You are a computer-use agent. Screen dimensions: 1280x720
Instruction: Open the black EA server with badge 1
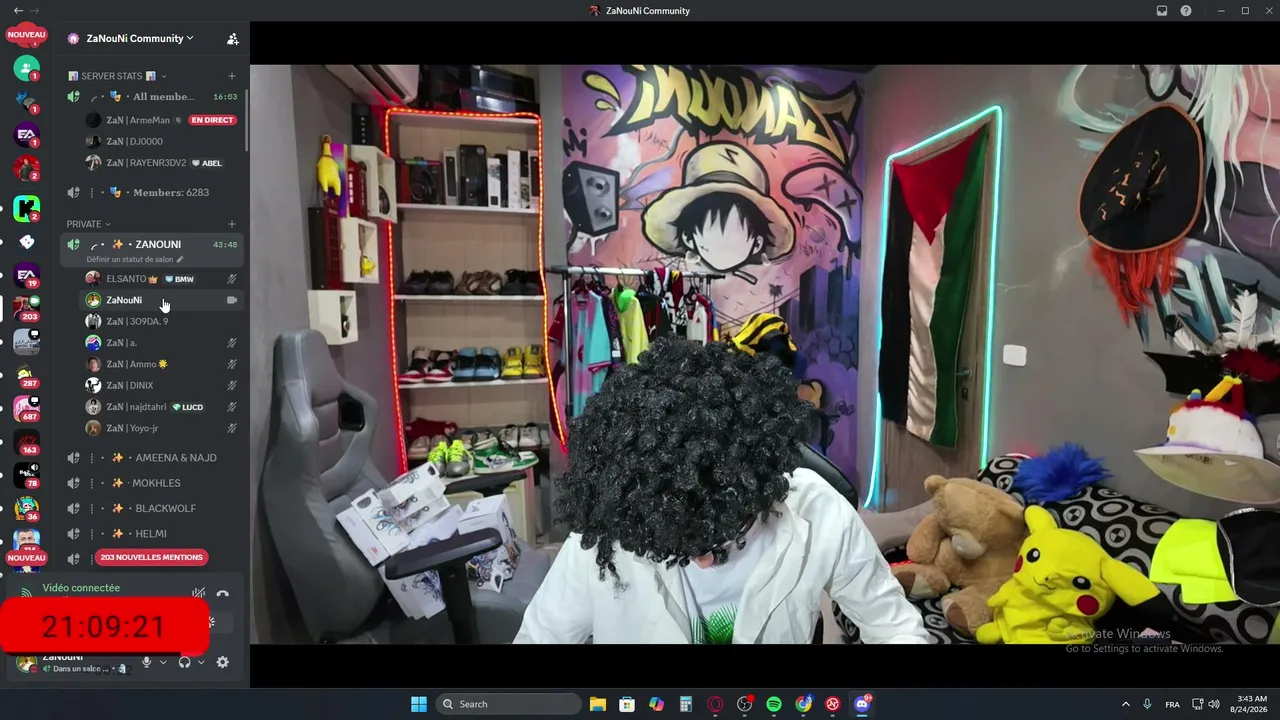tap(26, 135)
